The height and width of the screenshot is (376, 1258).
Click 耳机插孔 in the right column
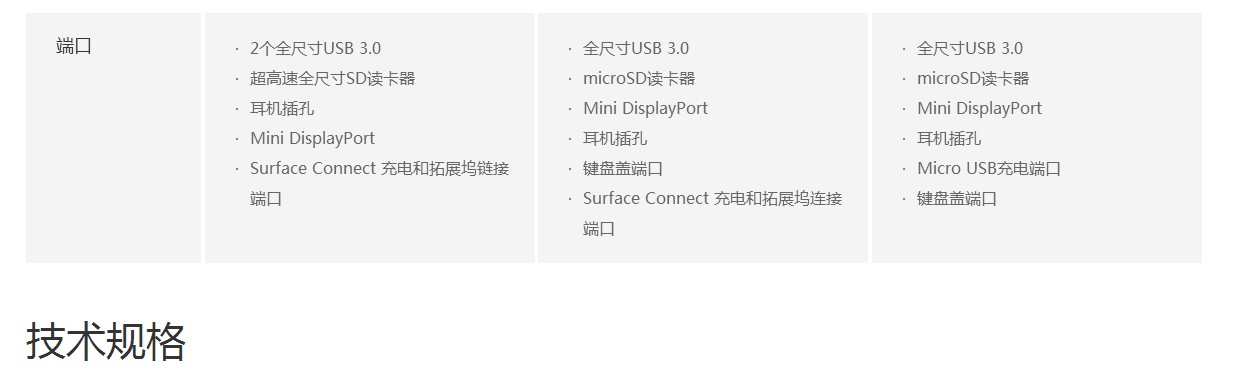point(949,138)
